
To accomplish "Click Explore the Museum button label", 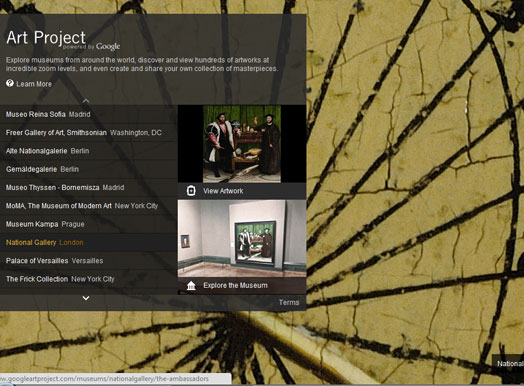I will 236,285.
